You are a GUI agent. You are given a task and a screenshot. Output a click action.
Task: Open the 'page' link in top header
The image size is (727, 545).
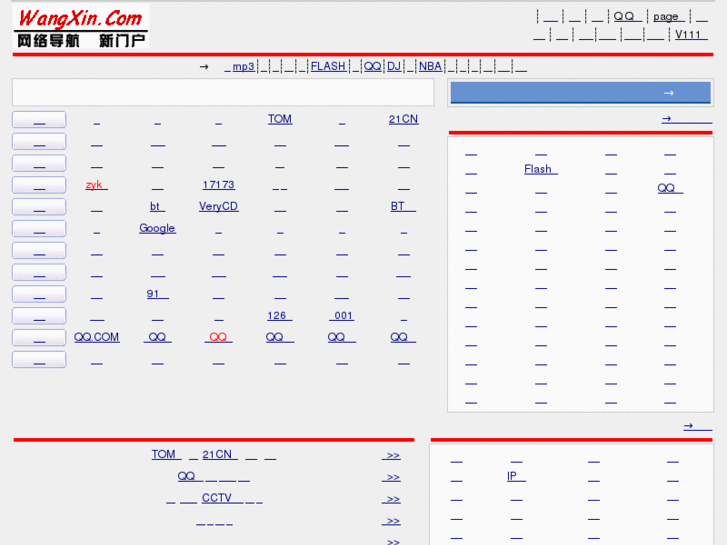coord(668,17)
